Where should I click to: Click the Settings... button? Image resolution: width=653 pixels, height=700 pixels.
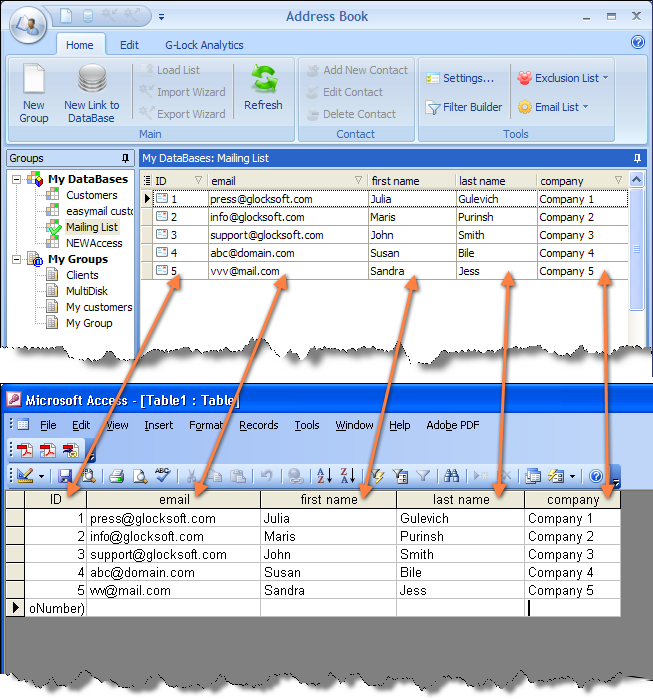tap(461, 78)
